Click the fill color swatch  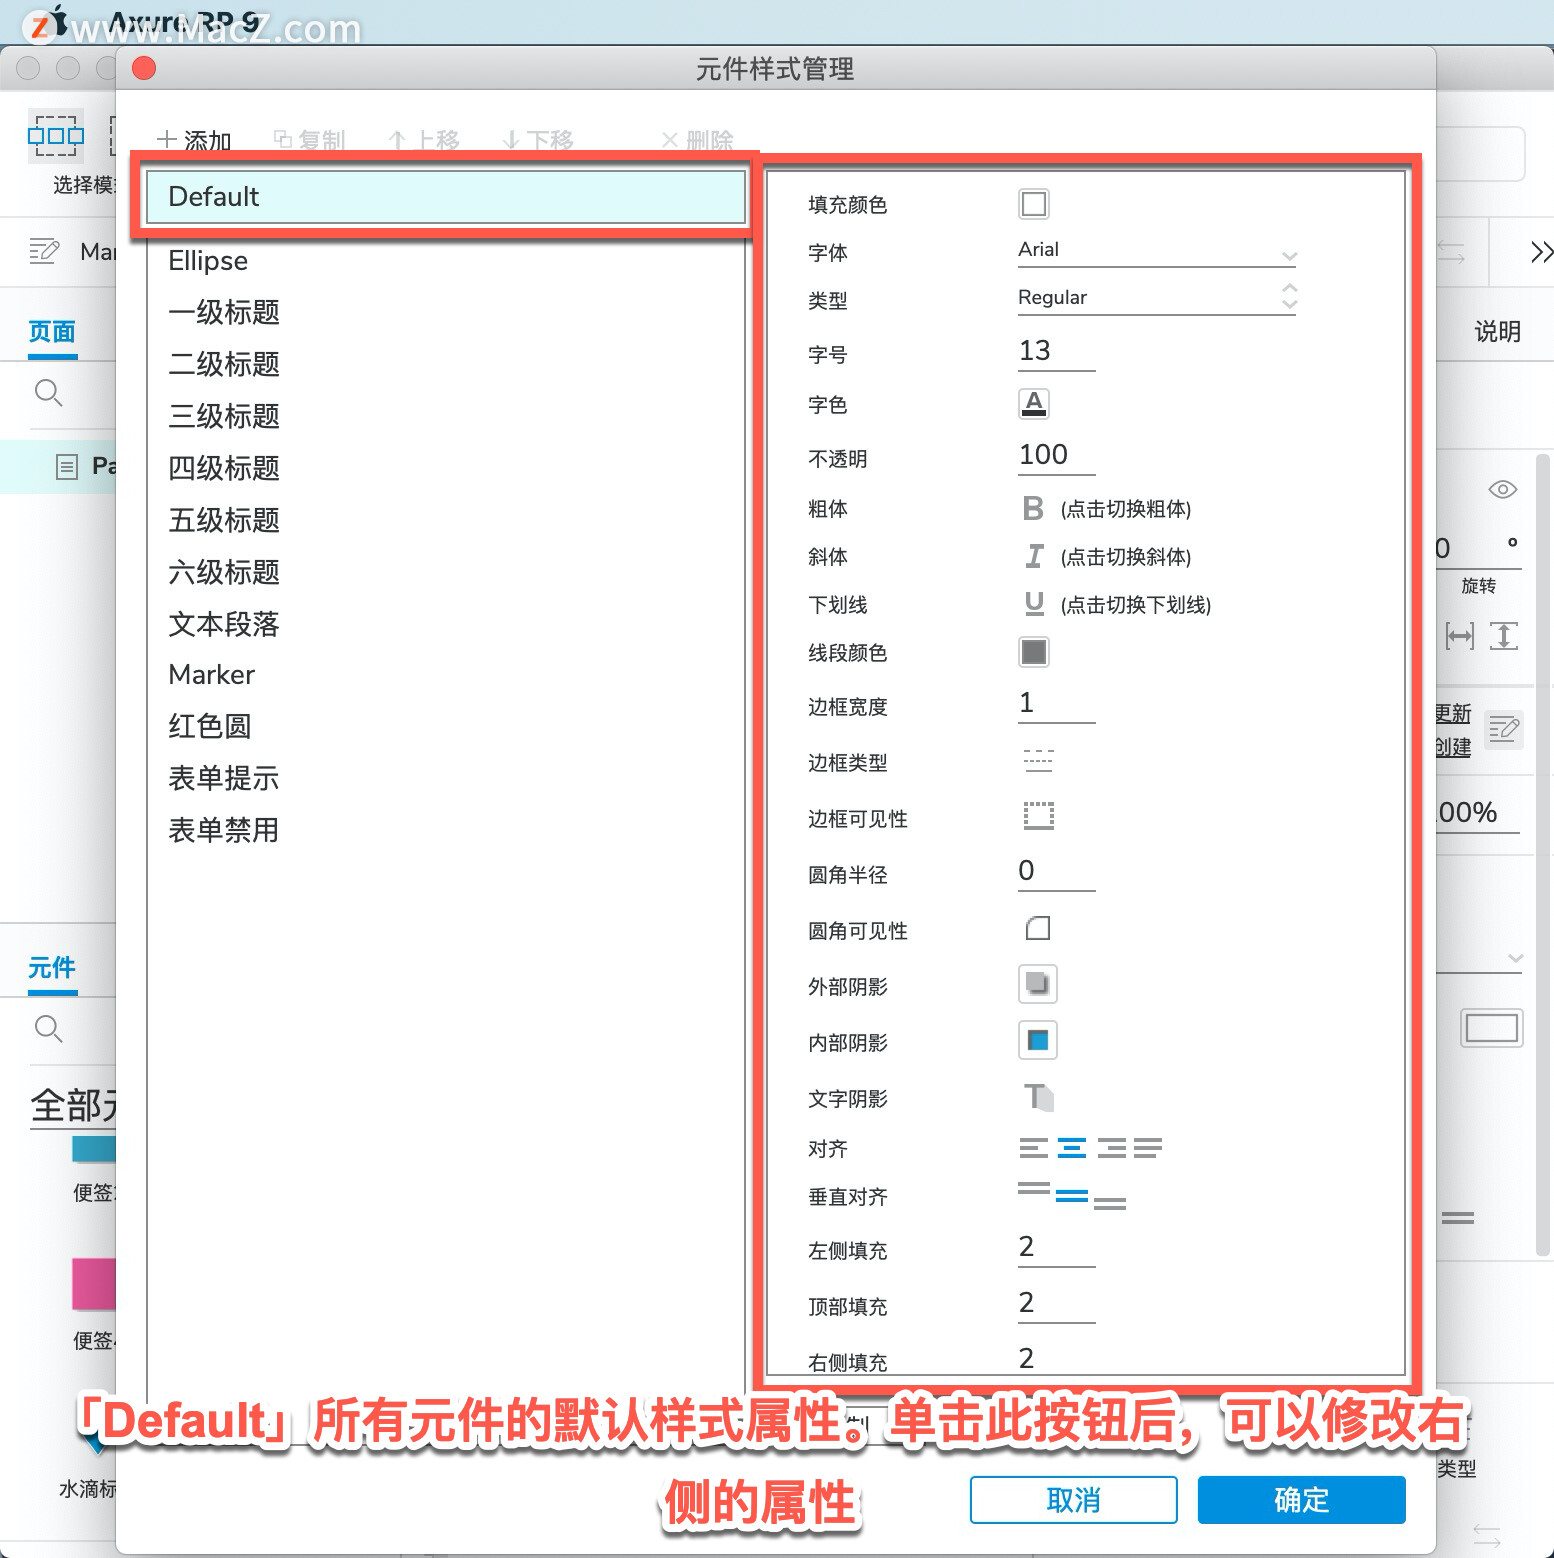(1033, 204)
